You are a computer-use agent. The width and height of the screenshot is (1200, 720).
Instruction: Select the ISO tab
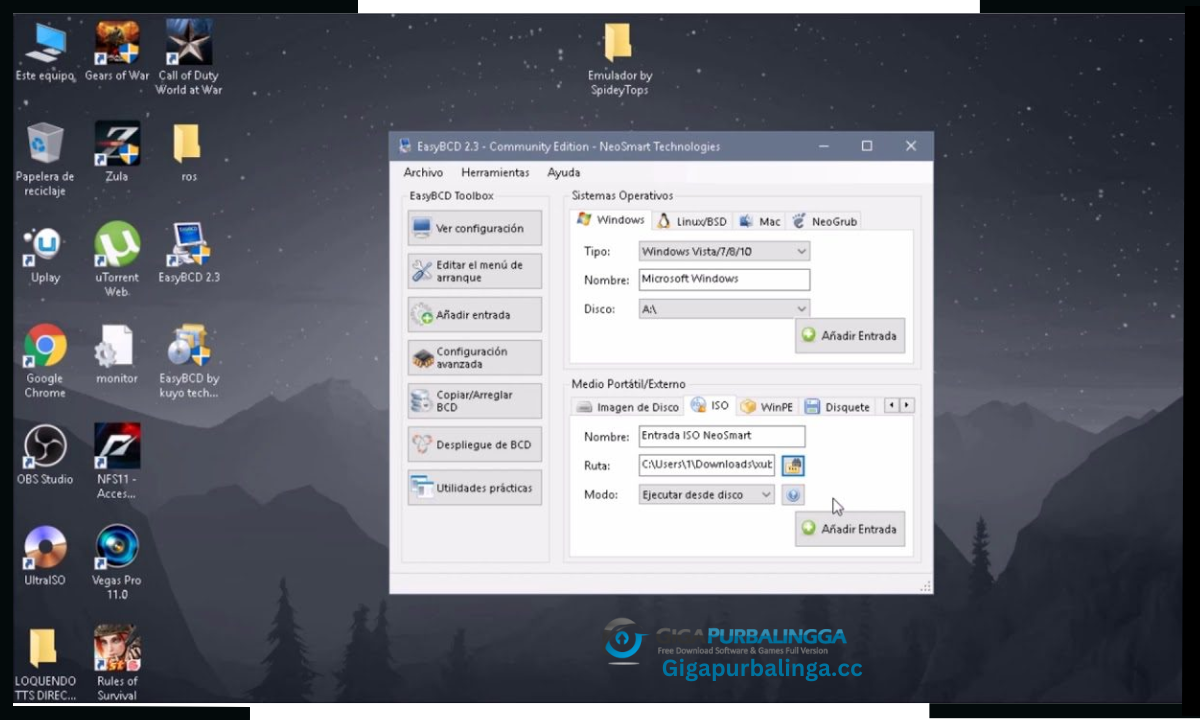(710, 406)
